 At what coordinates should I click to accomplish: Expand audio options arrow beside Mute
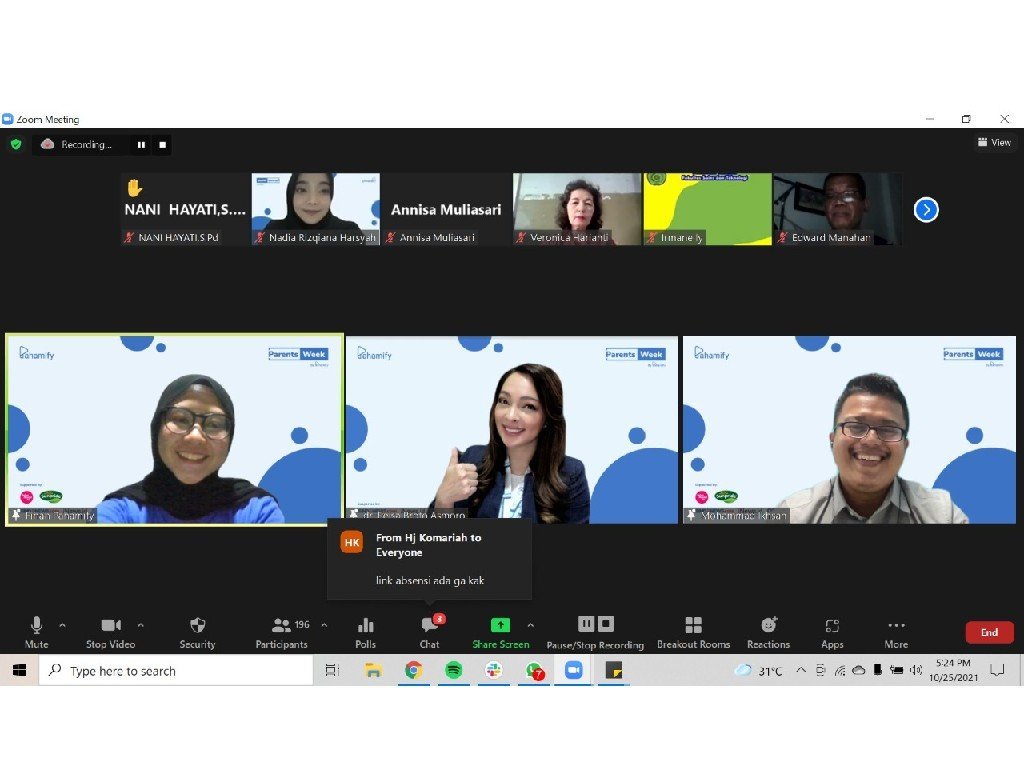point(62,625)
